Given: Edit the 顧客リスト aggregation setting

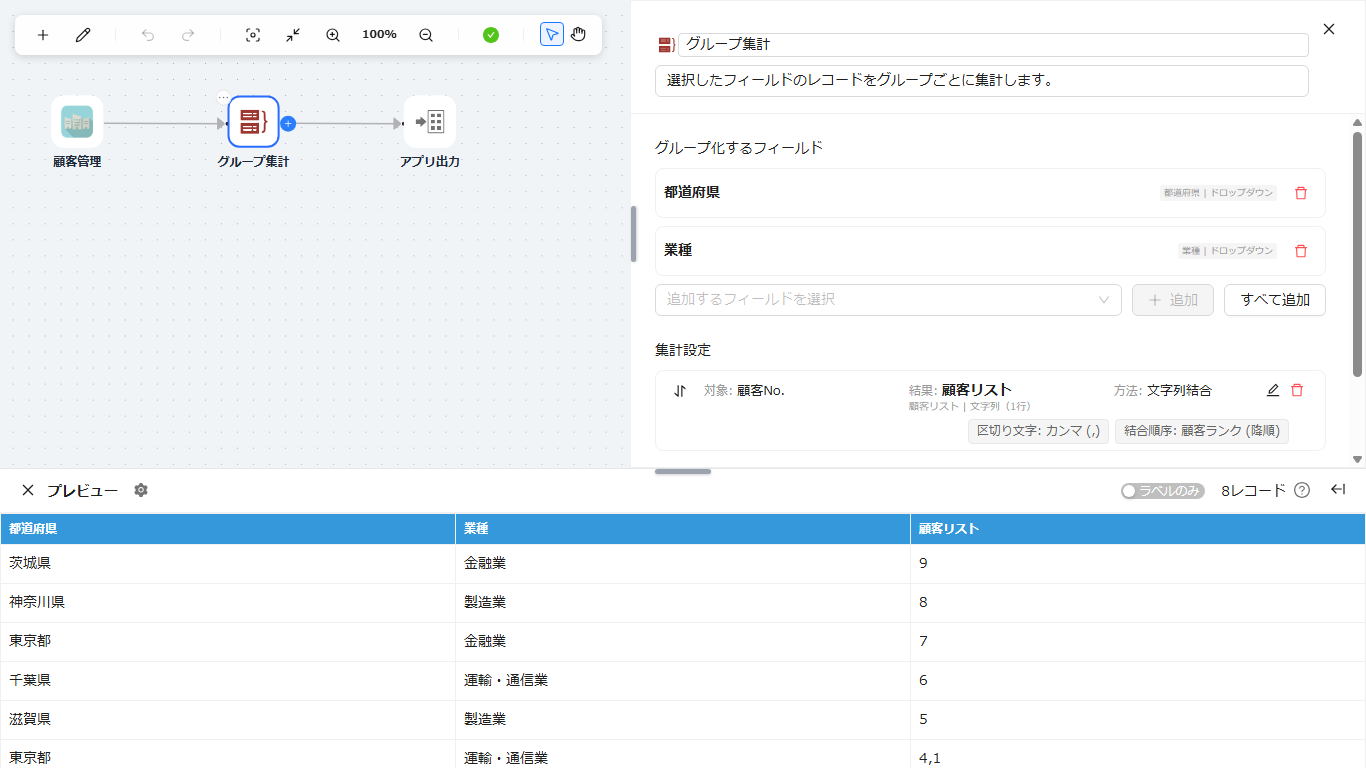Looking at the screenshot, I should 1273,390.
